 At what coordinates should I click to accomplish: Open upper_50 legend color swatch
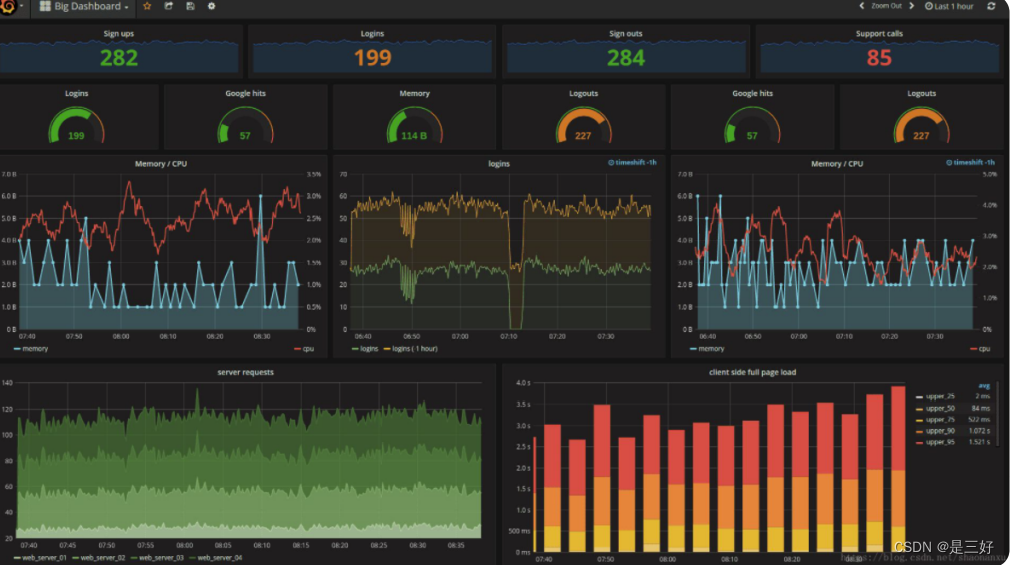[919, 408]
